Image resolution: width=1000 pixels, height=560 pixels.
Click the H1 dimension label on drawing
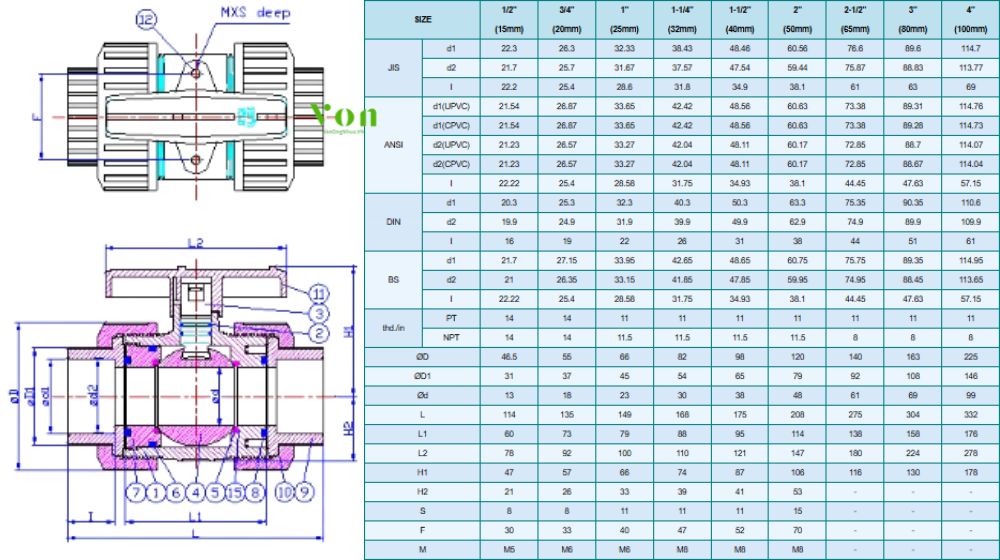click(x=348, y=332)
